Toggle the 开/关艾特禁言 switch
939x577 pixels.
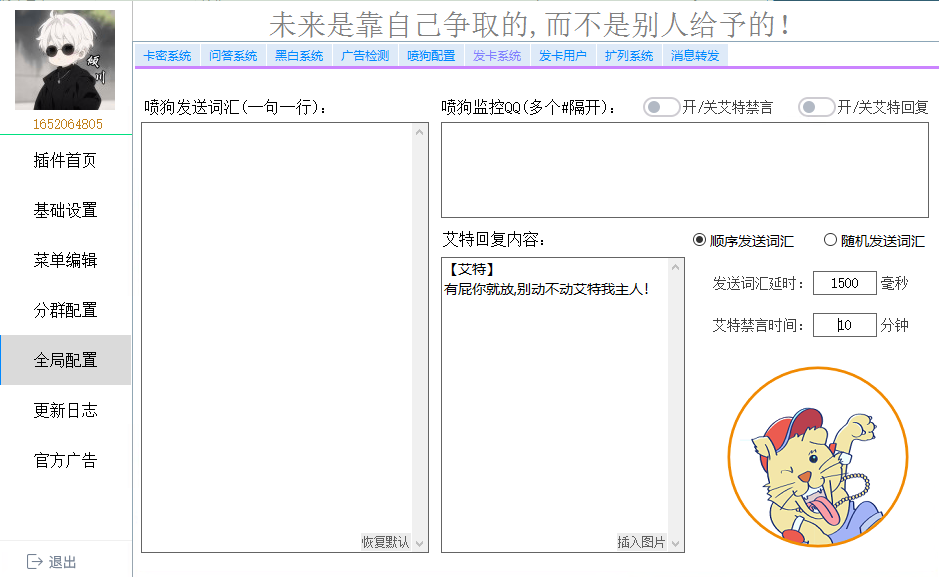pyautogui.click(x=661, y=107)
